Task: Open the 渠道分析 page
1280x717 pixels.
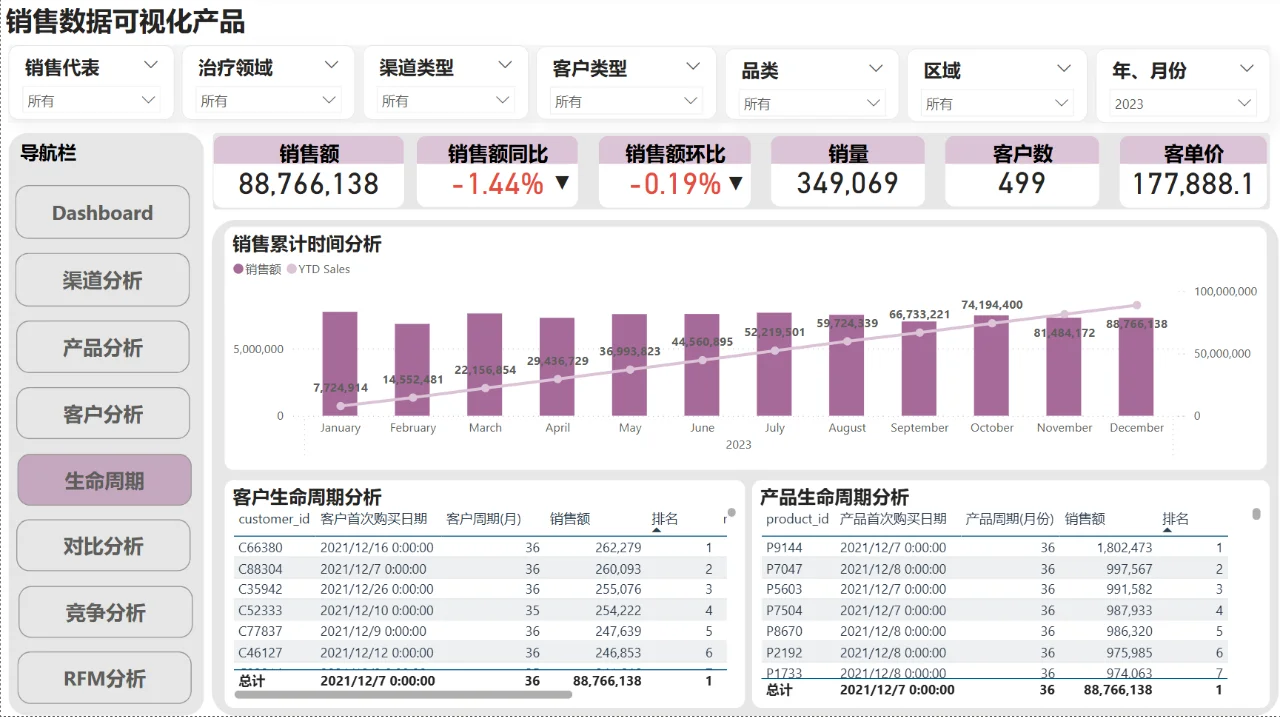Action: point(102,279)
